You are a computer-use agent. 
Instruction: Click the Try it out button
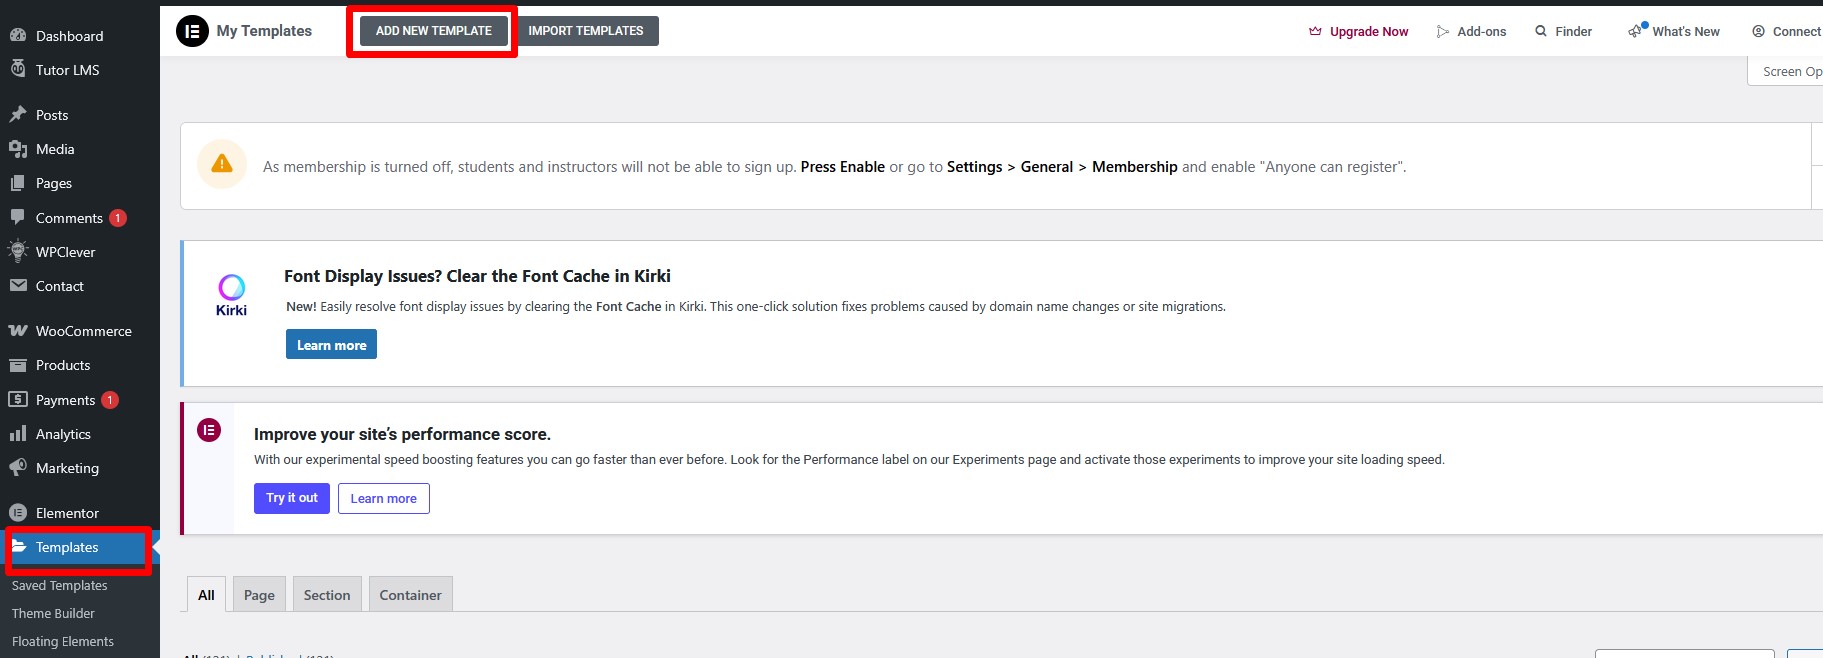[x=292, y=498]
